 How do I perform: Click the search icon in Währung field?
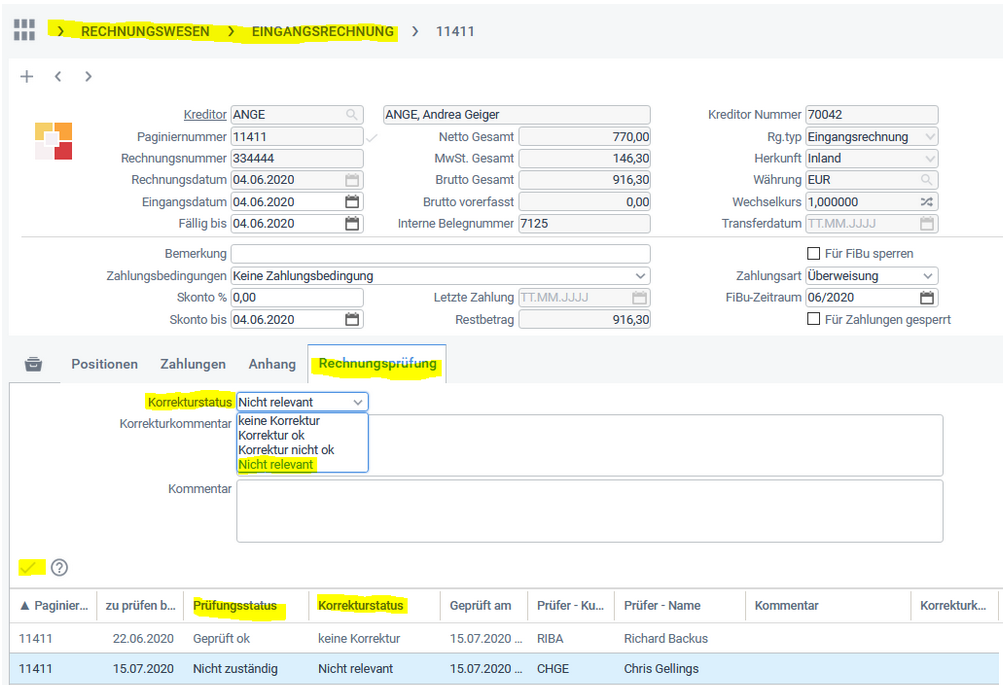click(927, 180)
